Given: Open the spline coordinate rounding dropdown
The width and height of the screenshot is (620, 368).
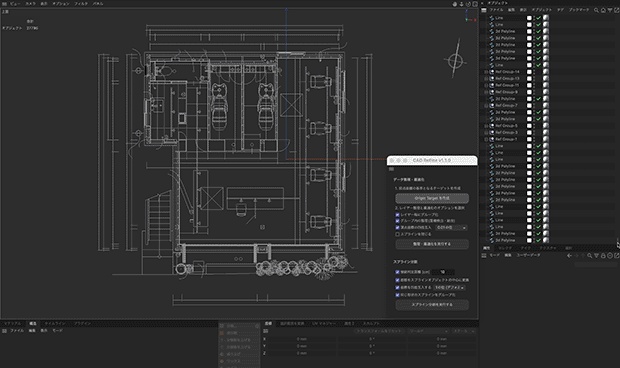Looking at the screenshot, I should [450, 287].
